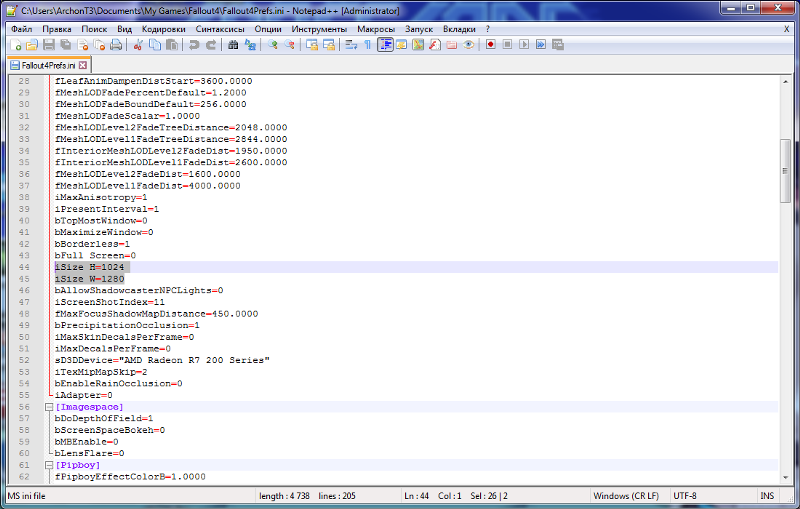Click the Close document toolbar icon
This screenshot has height=509, width=800.
[x=83, y=45]
